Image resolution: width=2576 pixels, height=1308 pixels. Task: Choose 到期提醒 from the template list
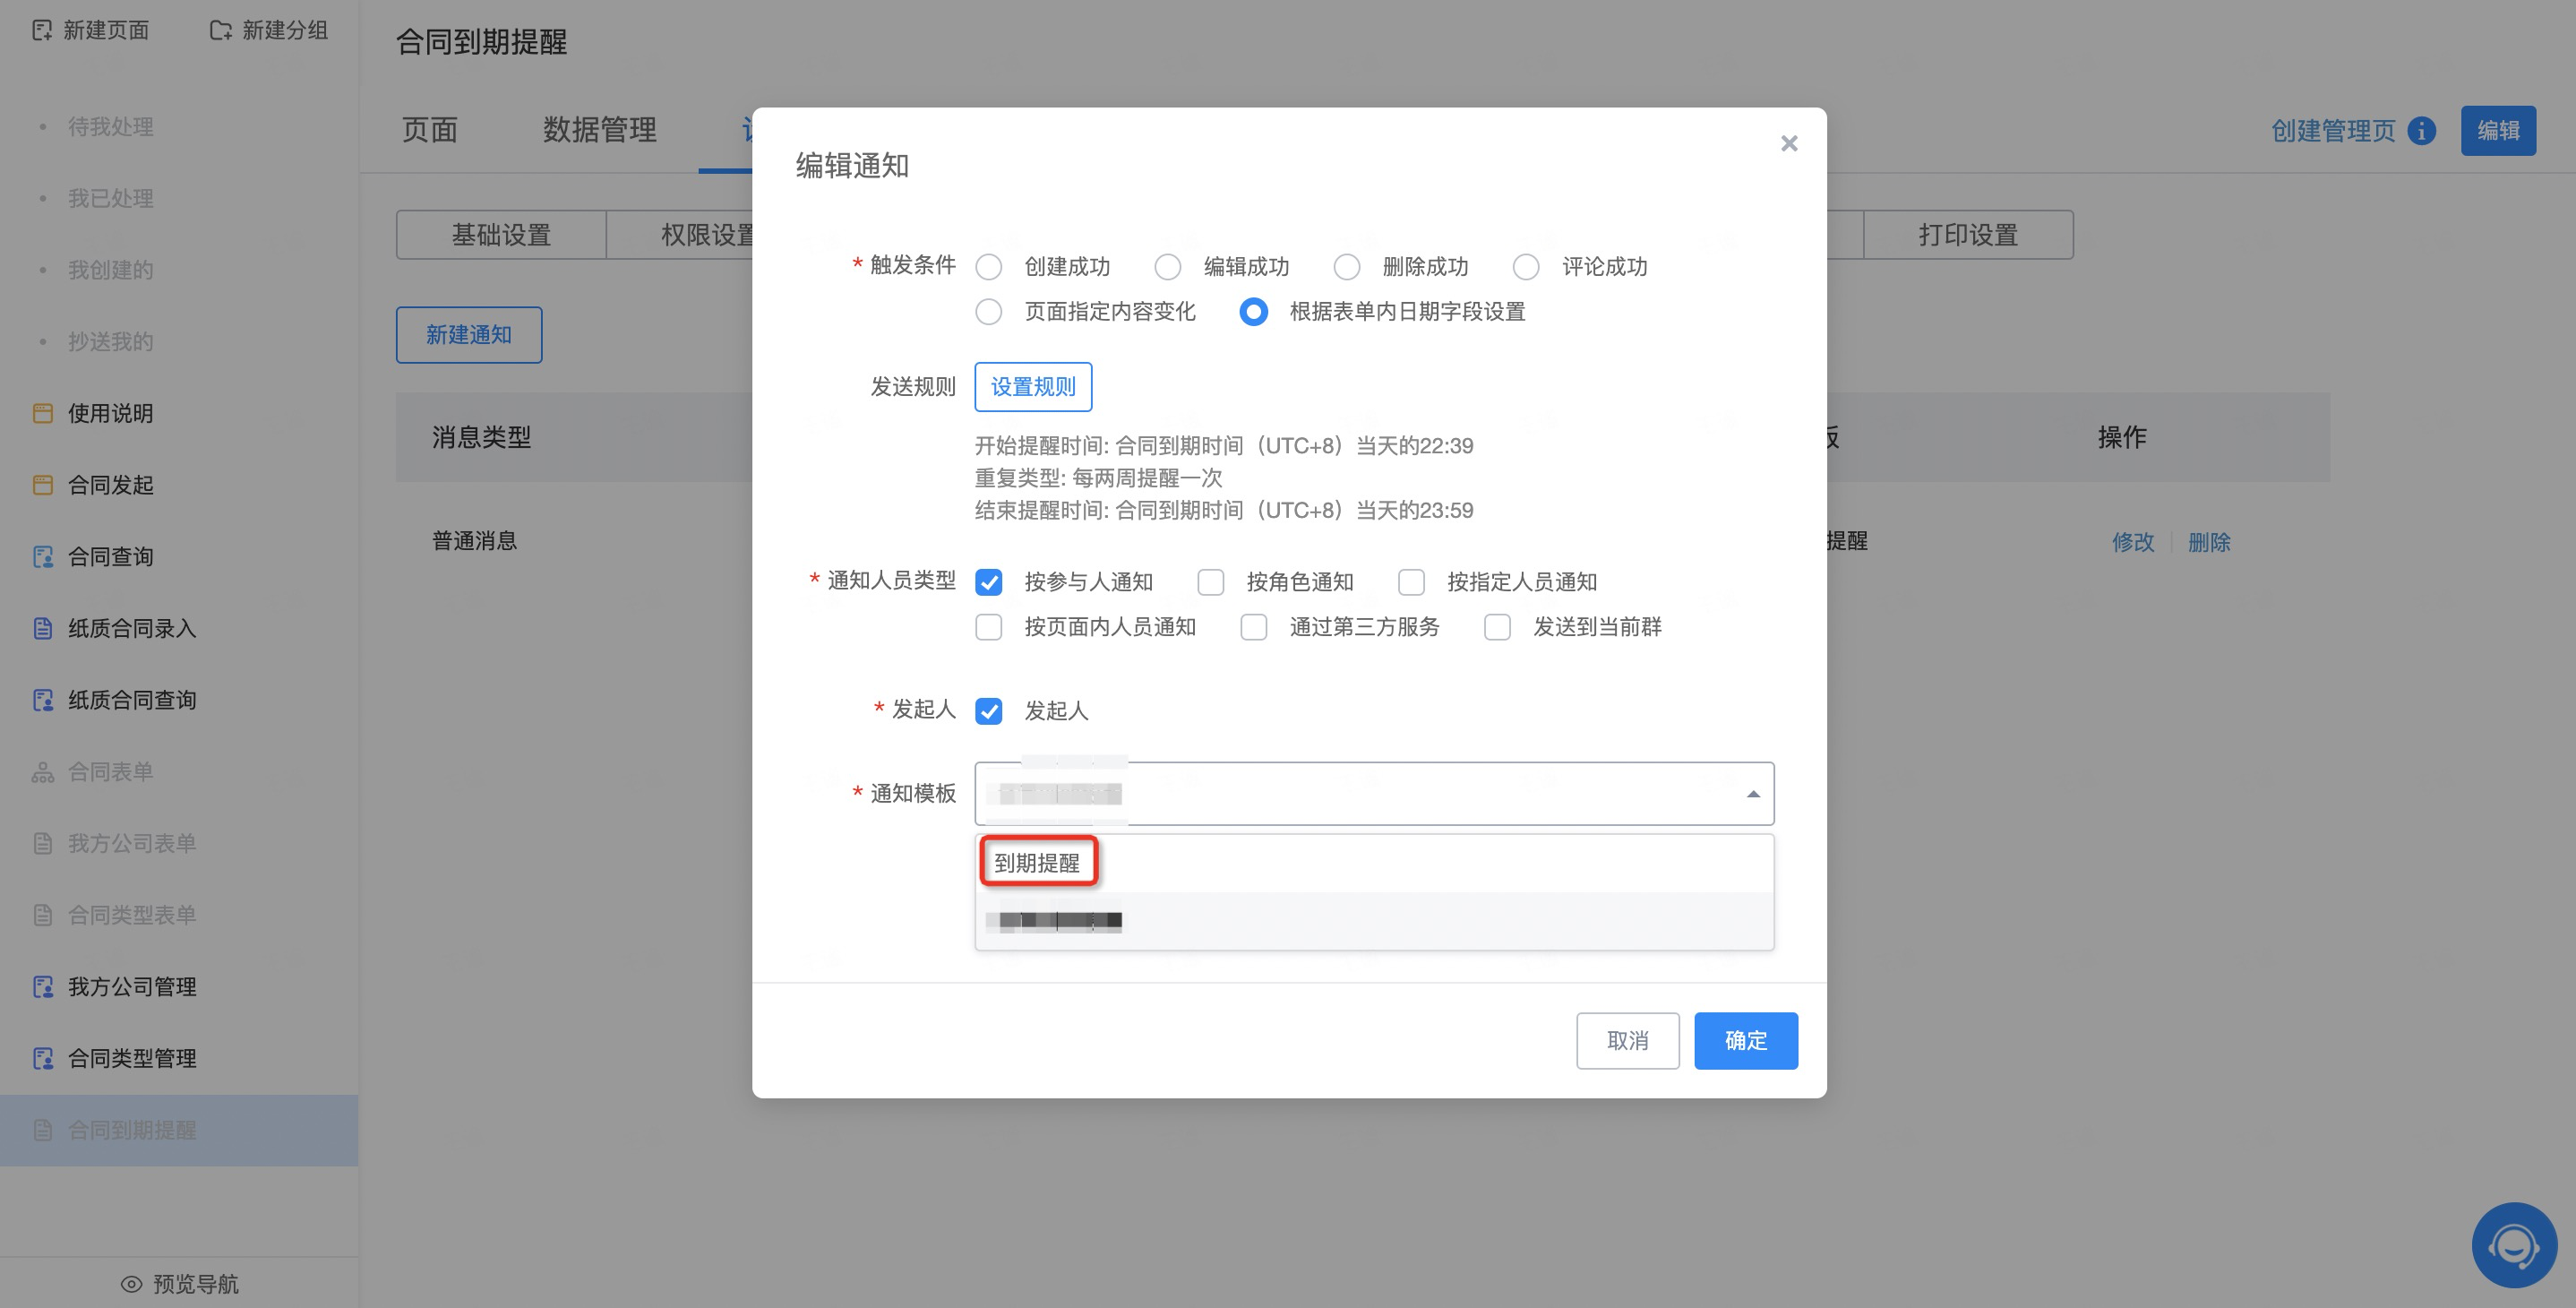coord(1037,863)
